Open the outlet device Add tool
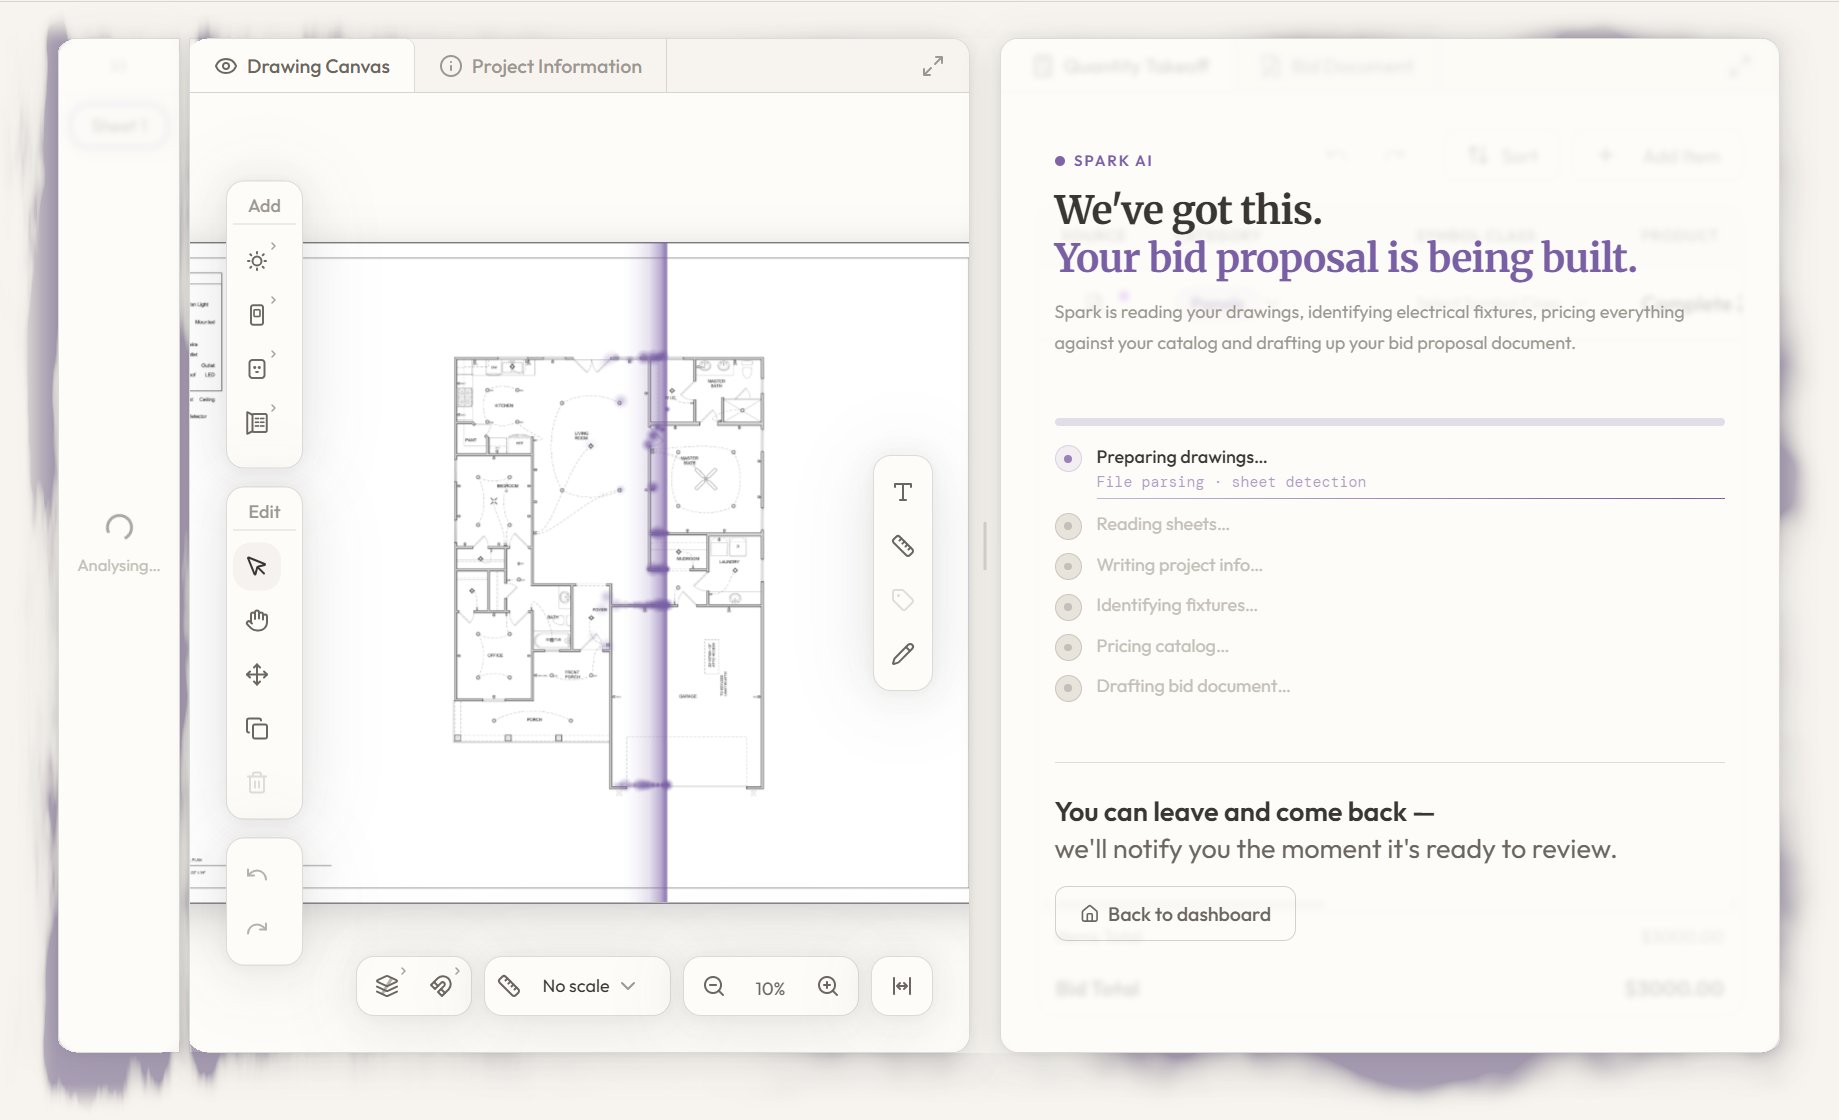Viewport: 1839px width, 1120px height. (x=258, y=367)
